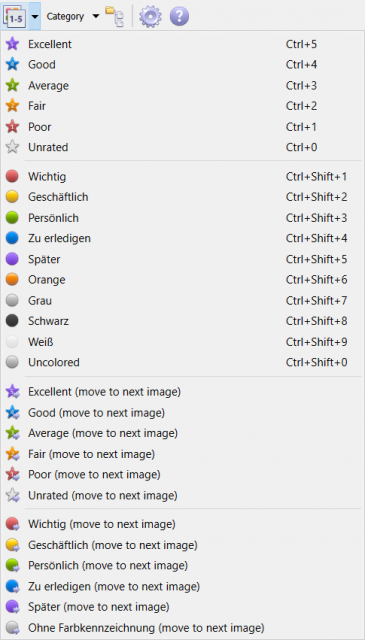The image size is (365, 640).
Task: Open the Category dropdown arrow
Action: (96, 16)
